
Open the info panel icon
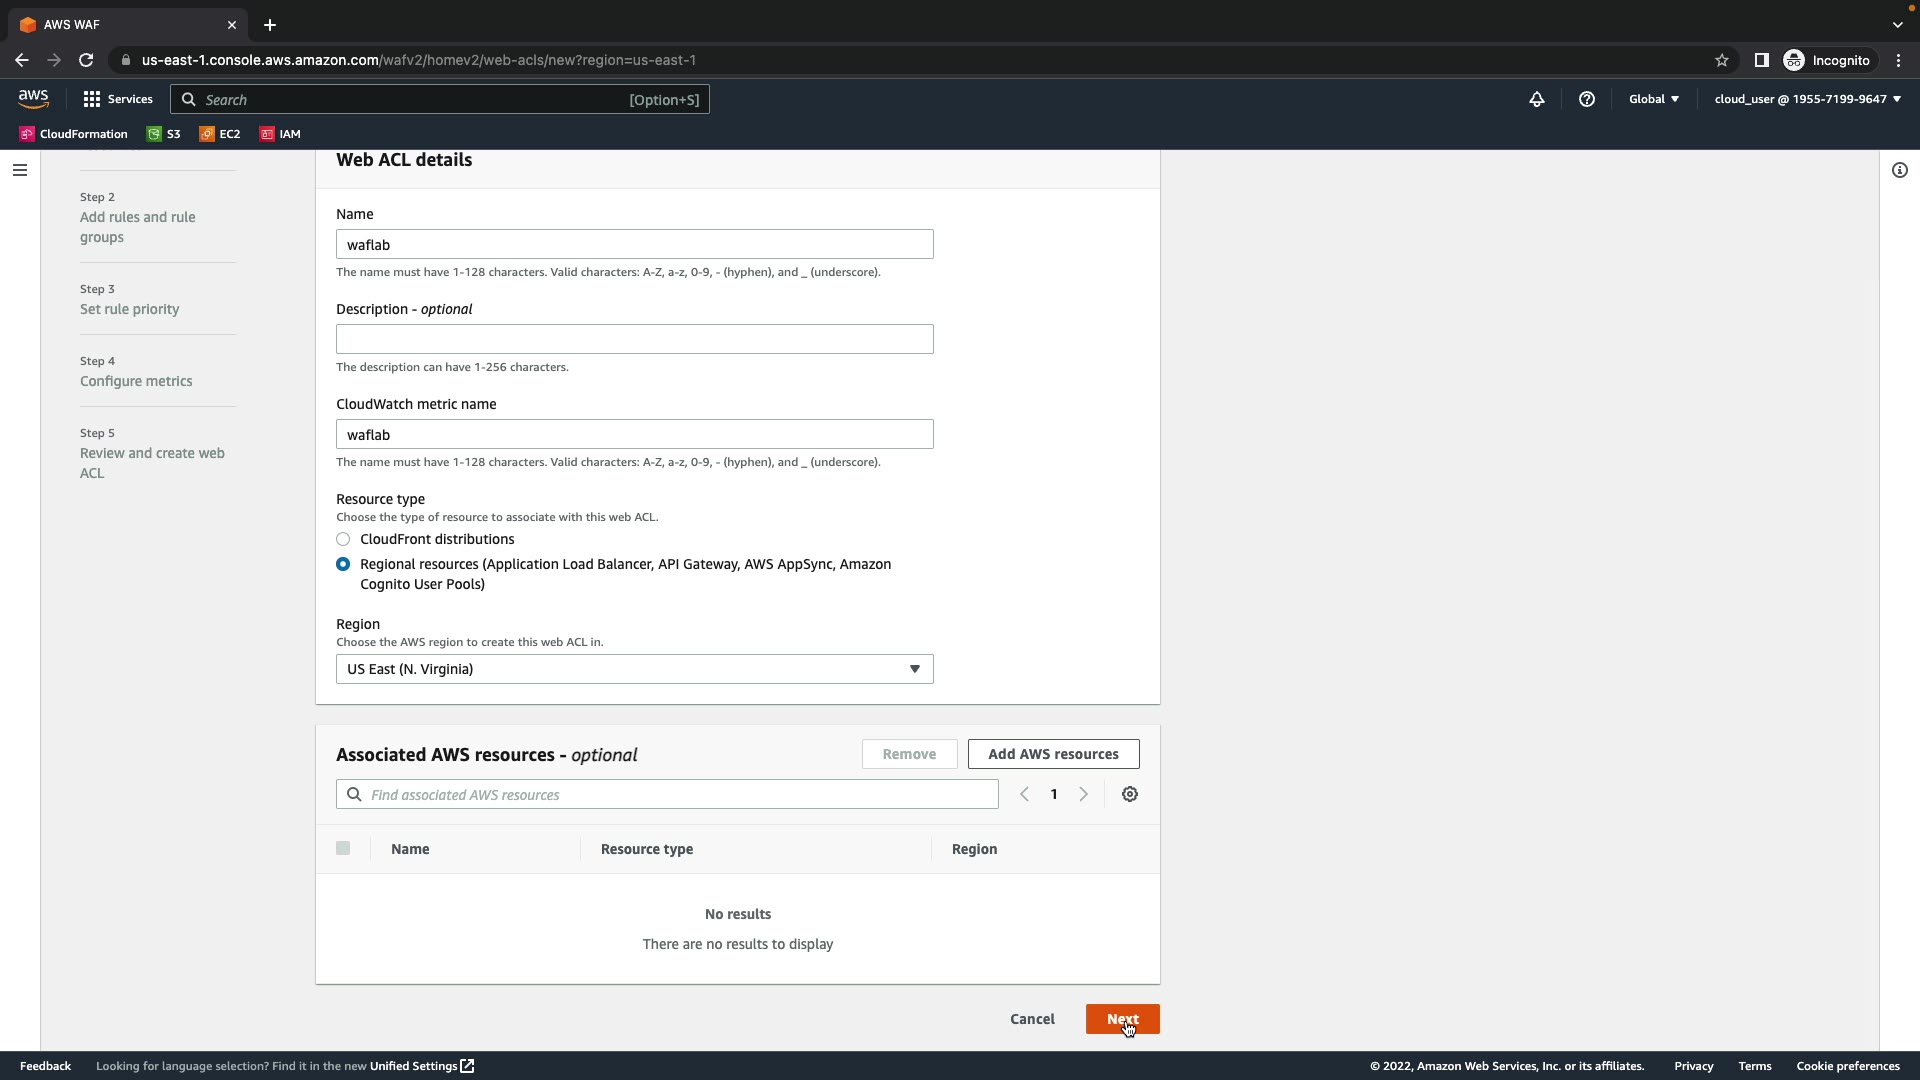[x=1899, y=170]
